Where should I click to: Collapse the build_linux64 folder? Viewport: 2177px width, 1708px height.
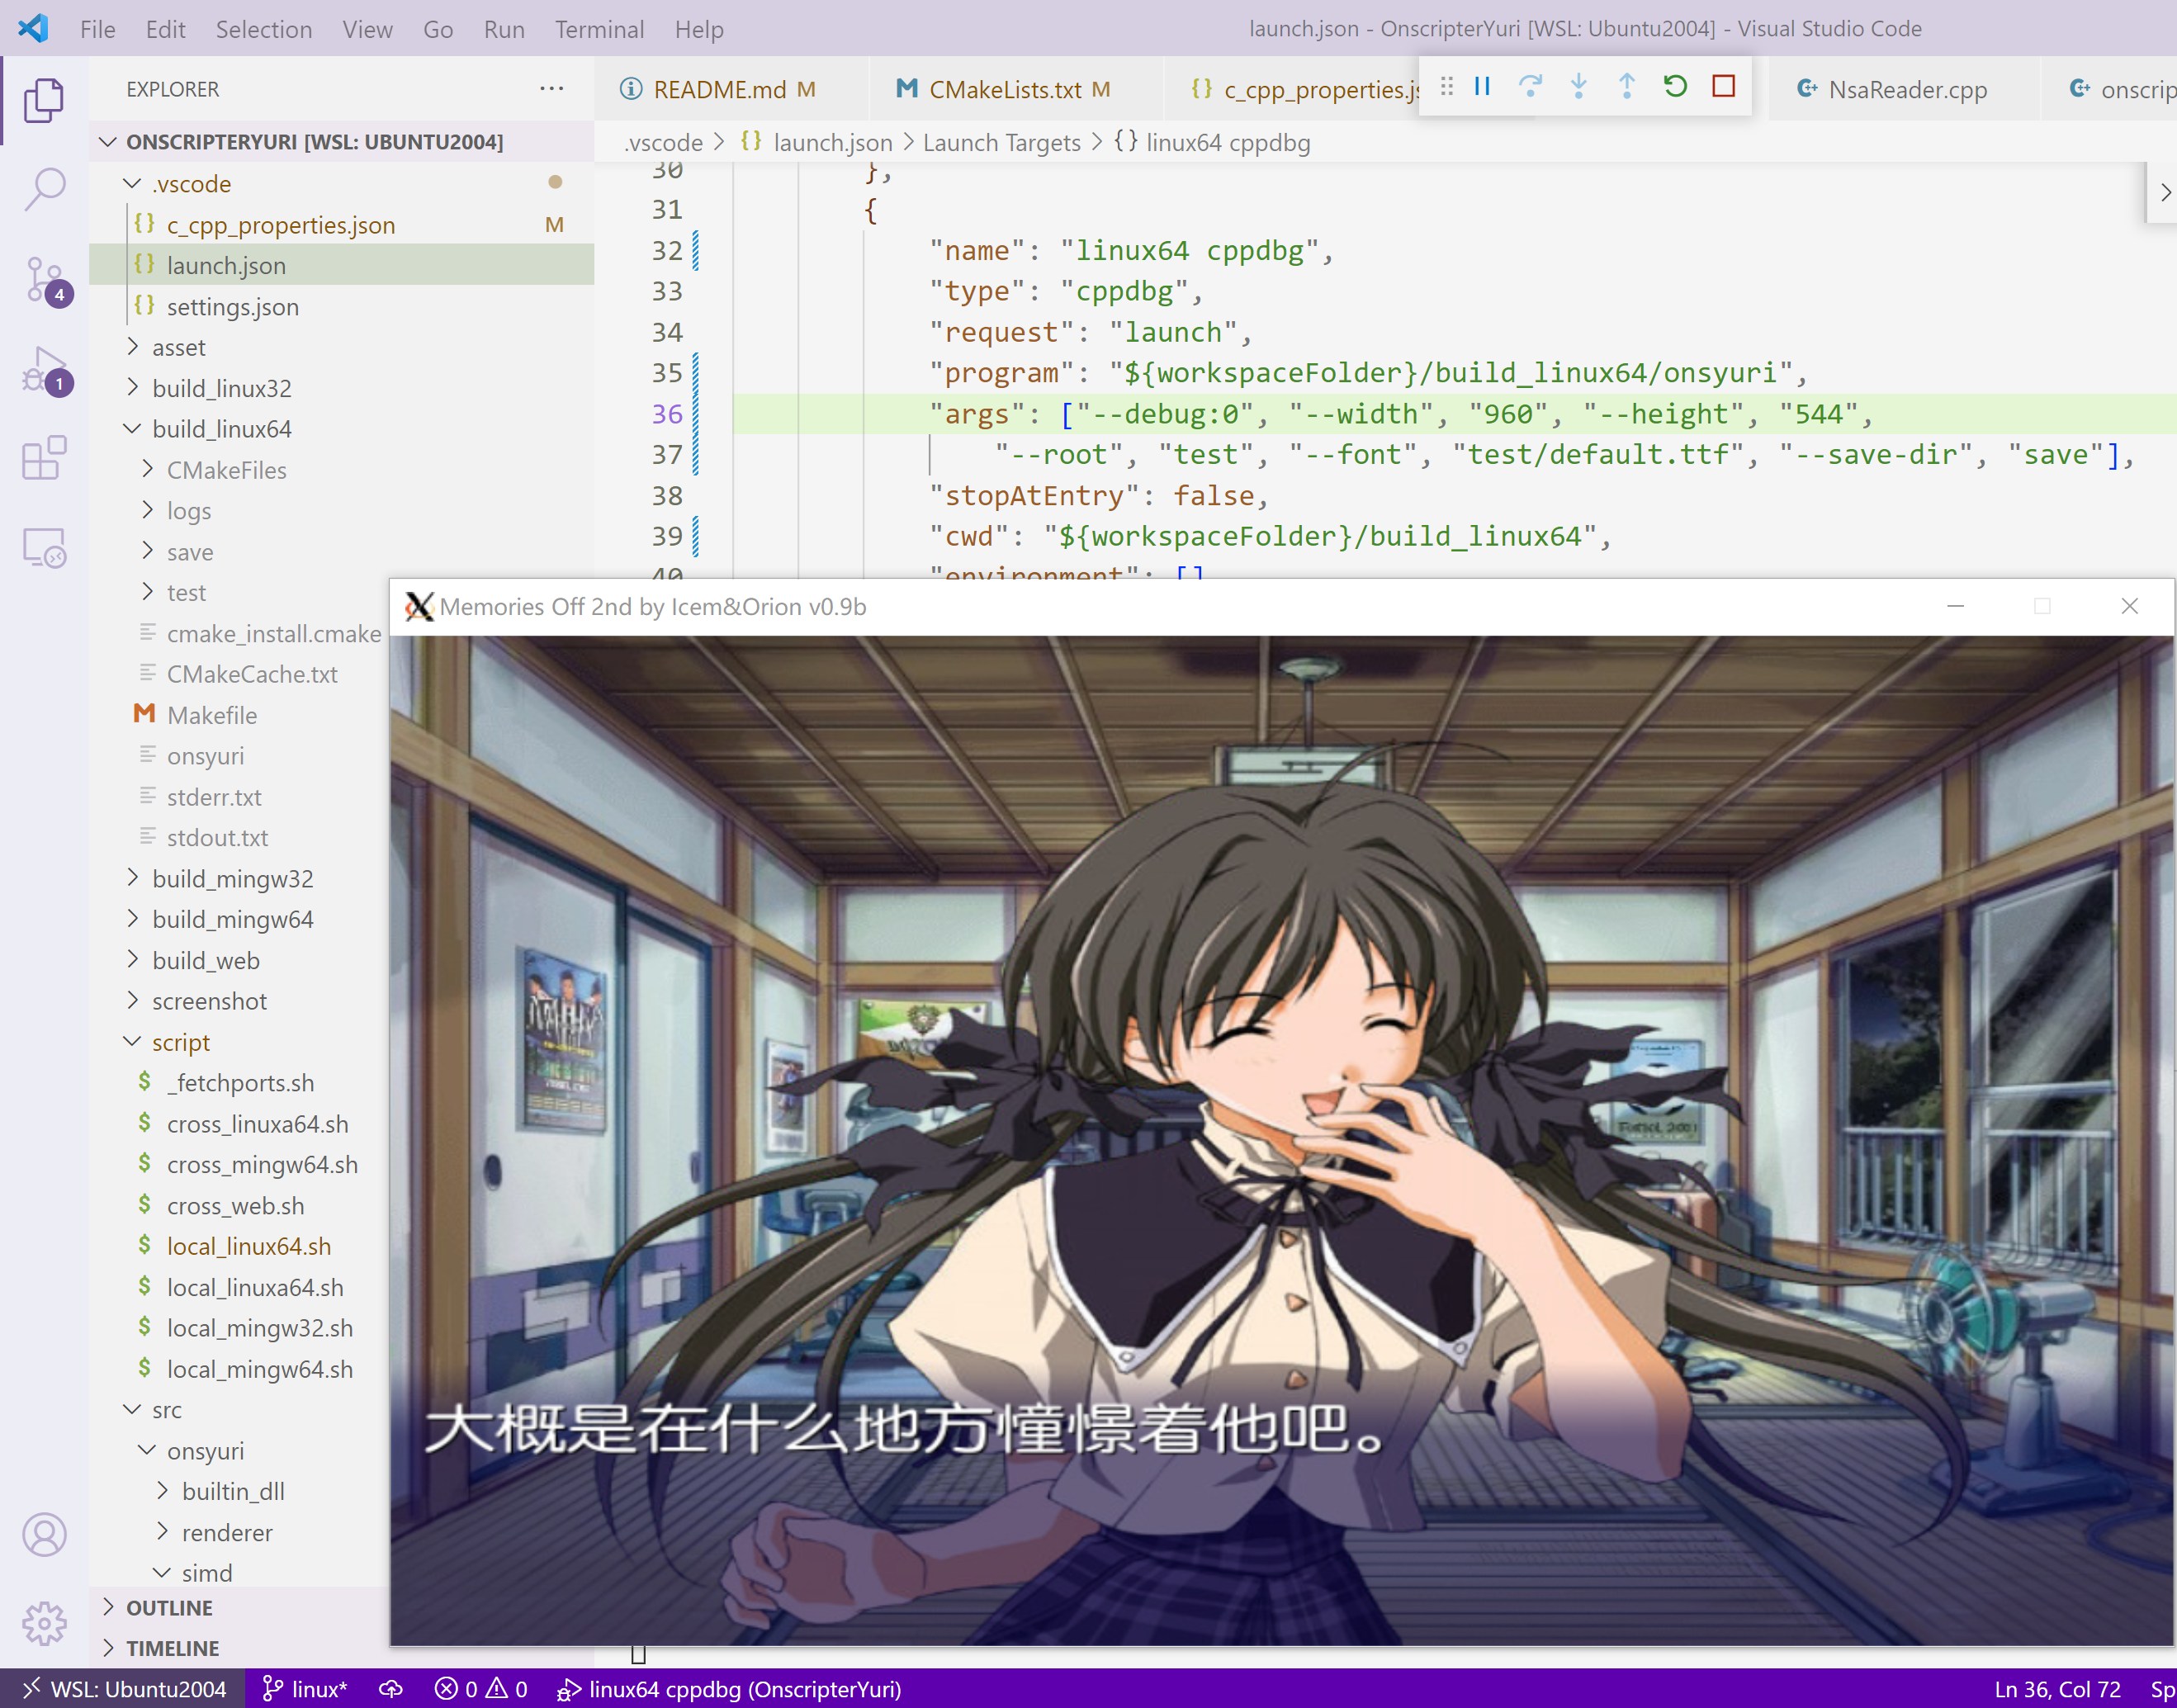coord(221,429)
